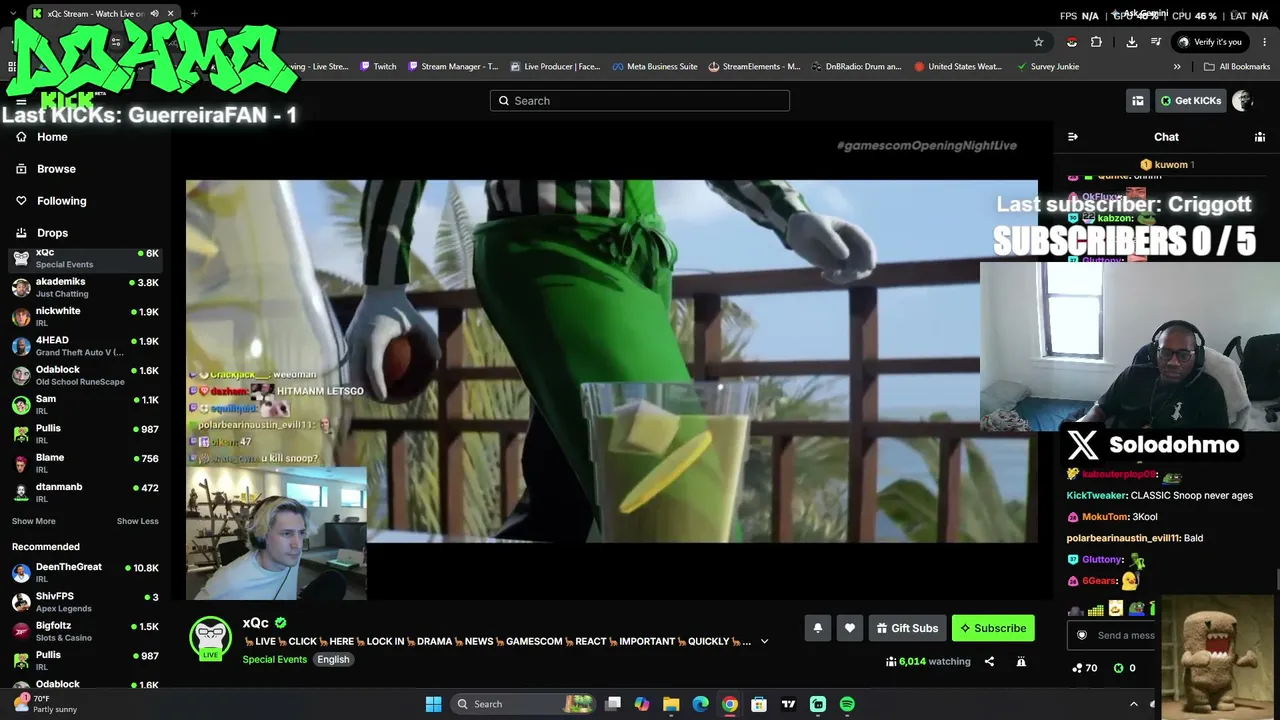The width and height of the screenshot is (1280, 720).
Task: Open Bigfoltz Slots & Casino channel
Action: (x=85, y=632)
